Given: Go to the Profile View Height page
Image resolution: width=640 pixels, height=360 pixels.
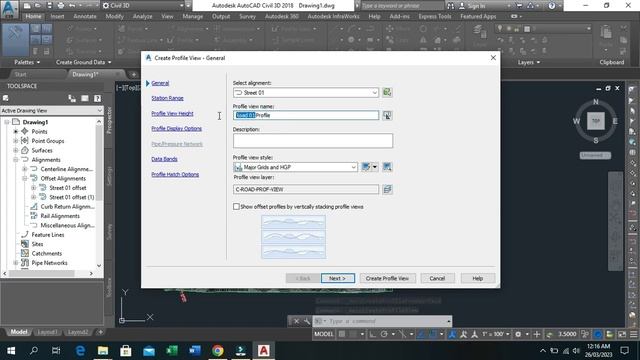Looking at the screenshot, I should [172, 113].
